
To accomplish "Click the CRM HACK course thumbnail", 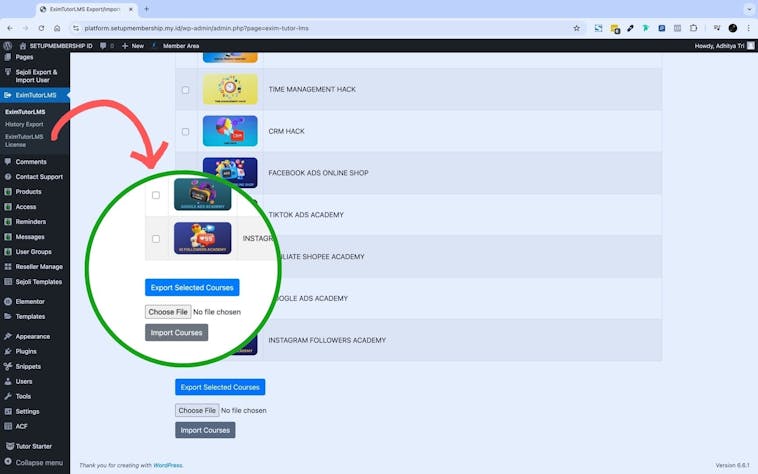I will point(230,131).
